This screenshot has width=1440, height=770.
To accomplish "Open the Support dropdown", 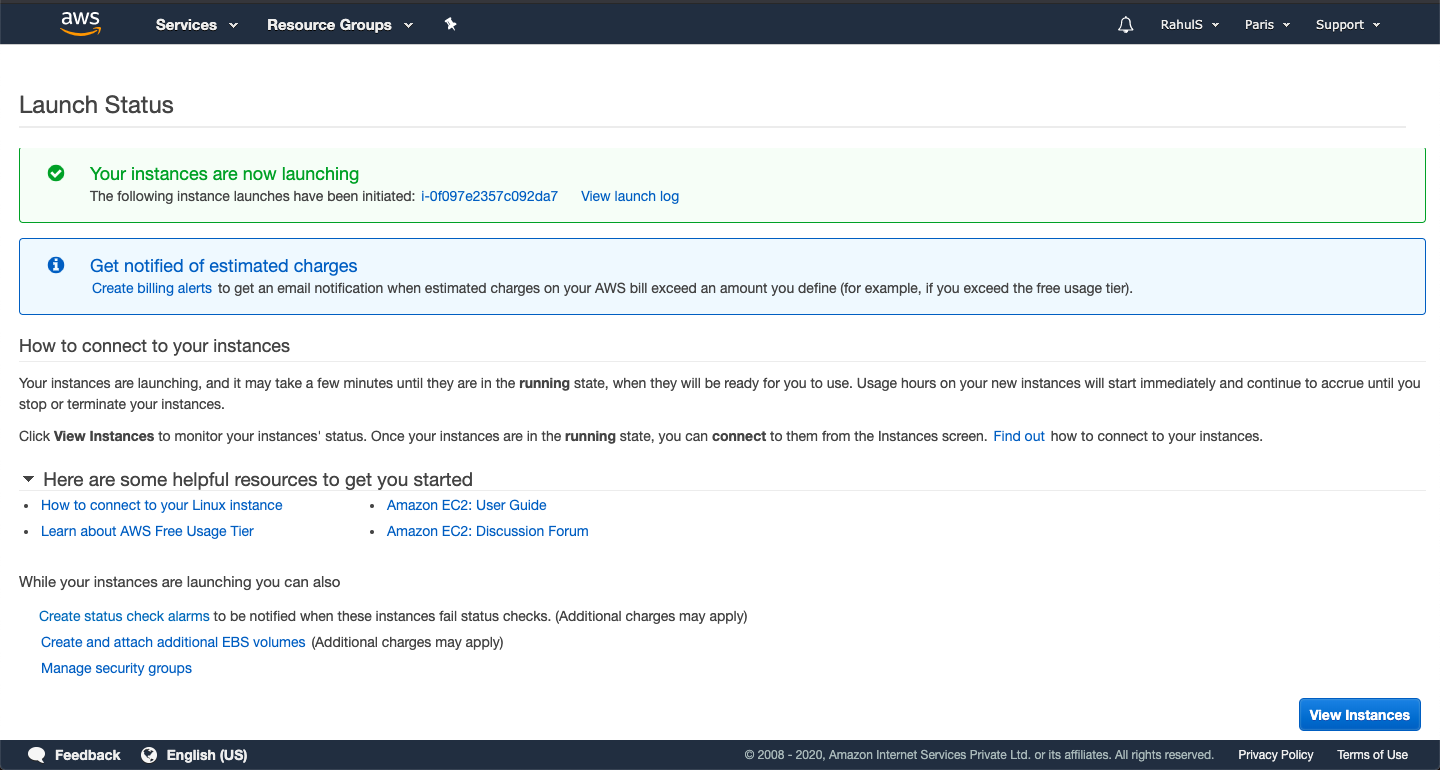I will pos(1347,24).
